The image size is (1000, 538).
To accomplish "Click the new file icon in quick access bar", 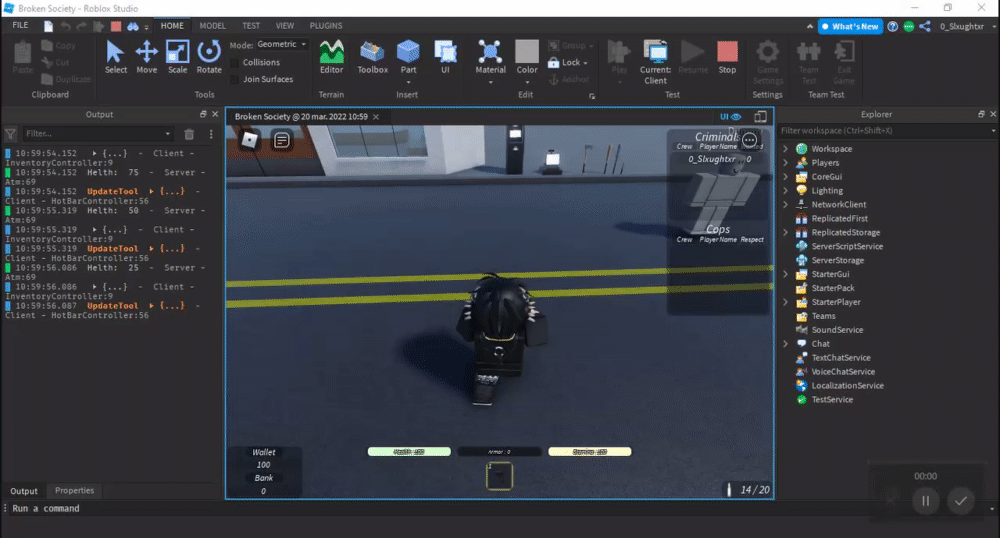I will tap(48, 26).
